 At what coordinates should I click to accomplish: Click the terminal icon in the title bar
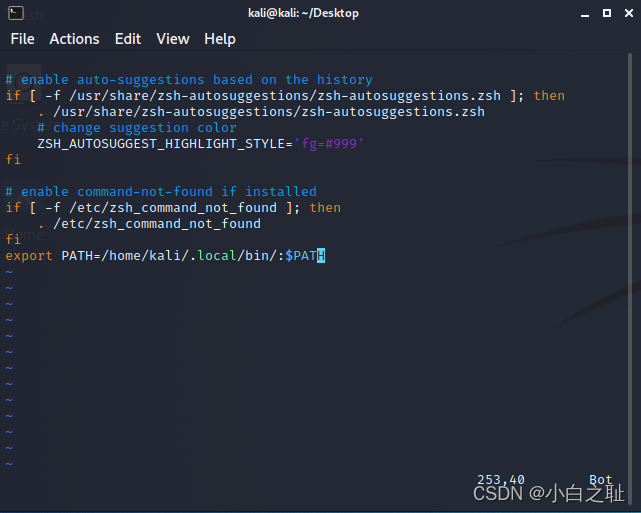point(16,13)
